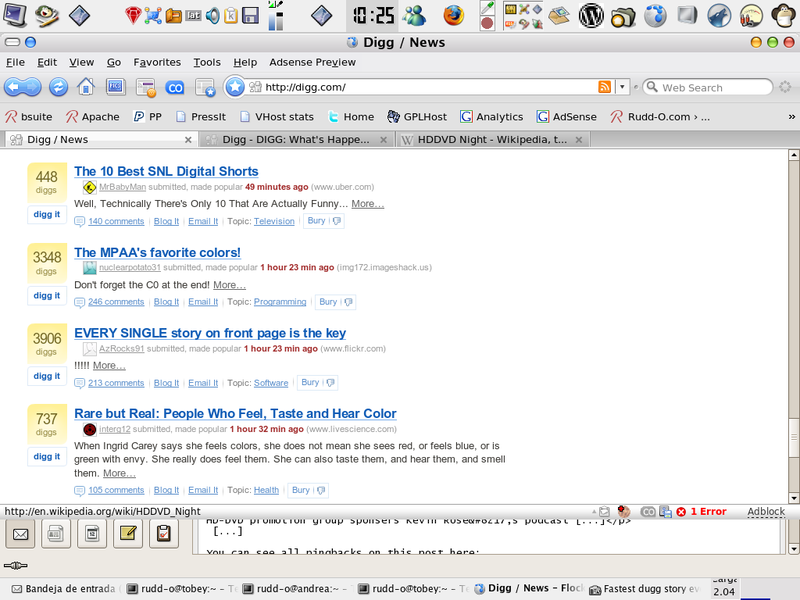
Task: Click the 10:25 clock in top panel
Action: (x=374, y=15)
